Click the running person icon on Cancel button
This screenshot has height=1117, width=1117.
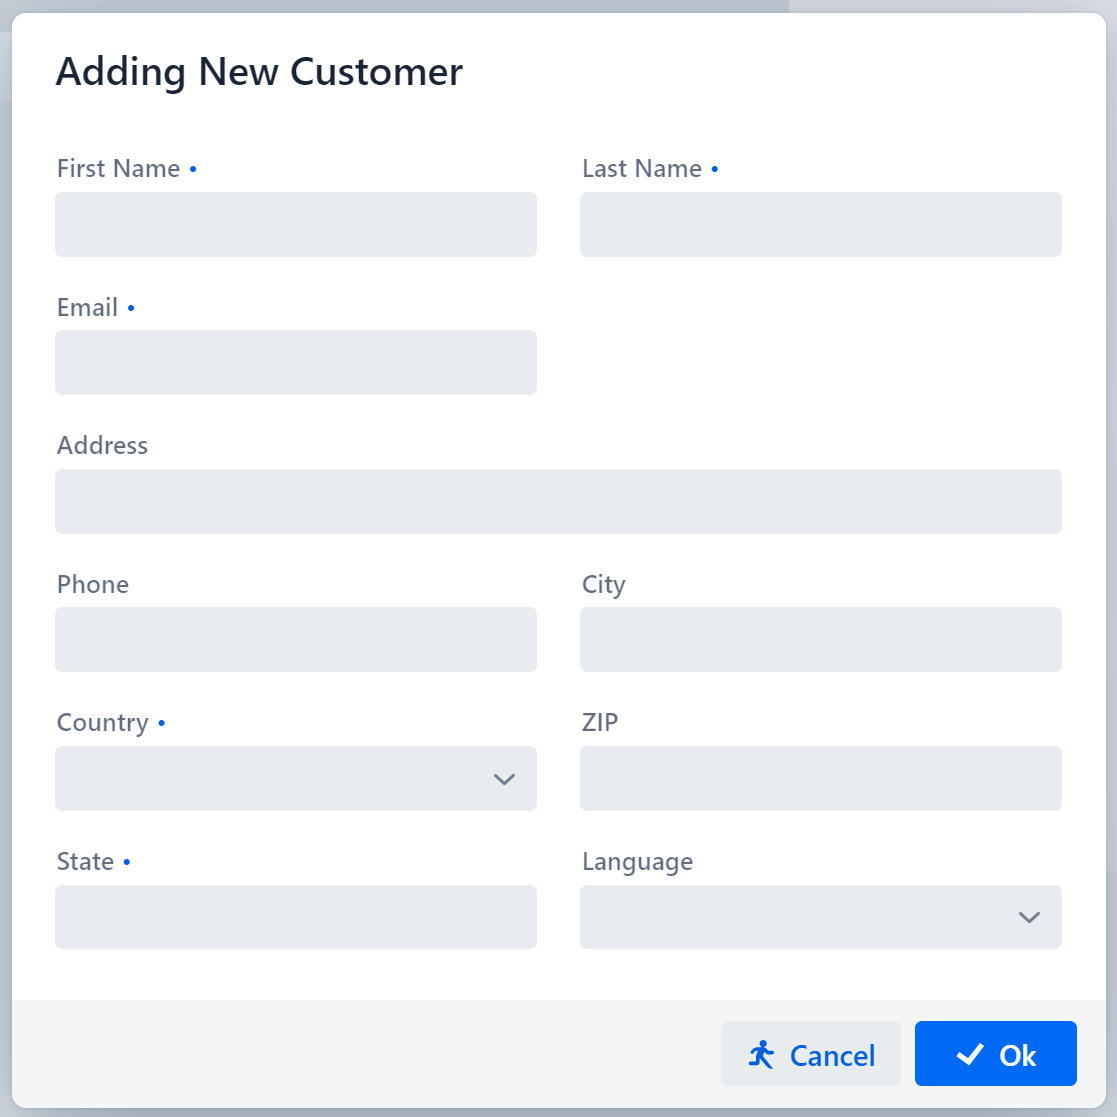click(762, 1053)
